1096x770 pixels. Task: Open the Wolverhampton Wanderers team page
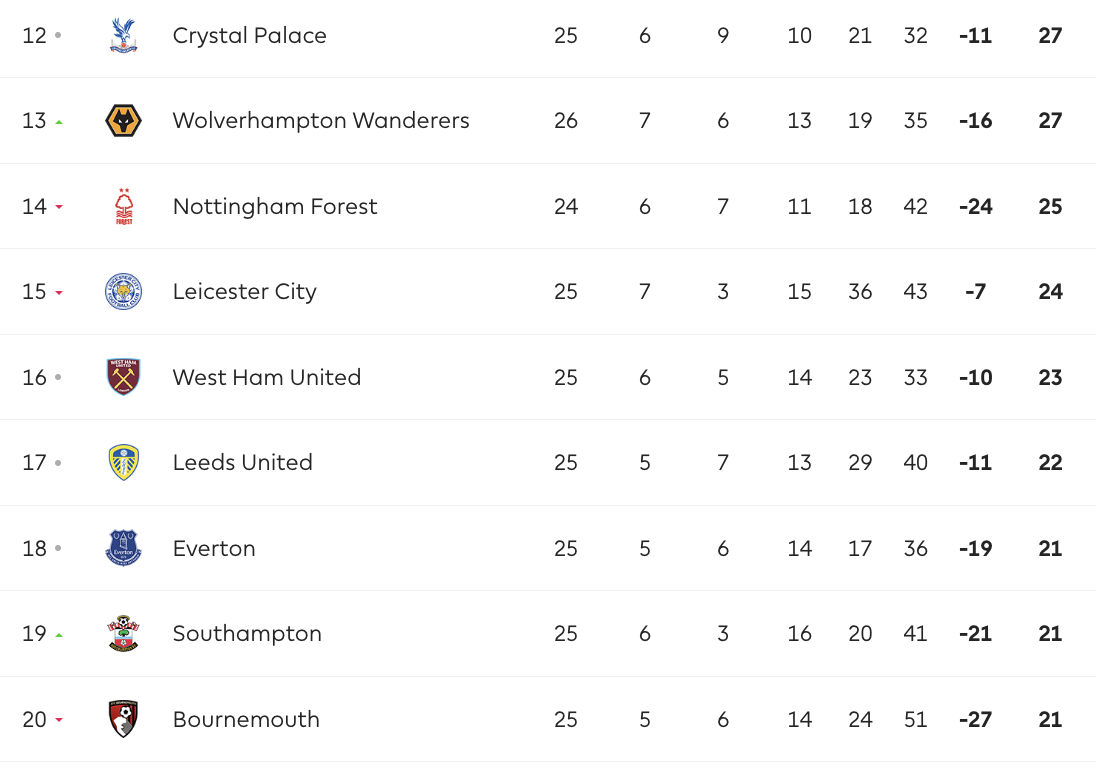click(x=320, y=121)
